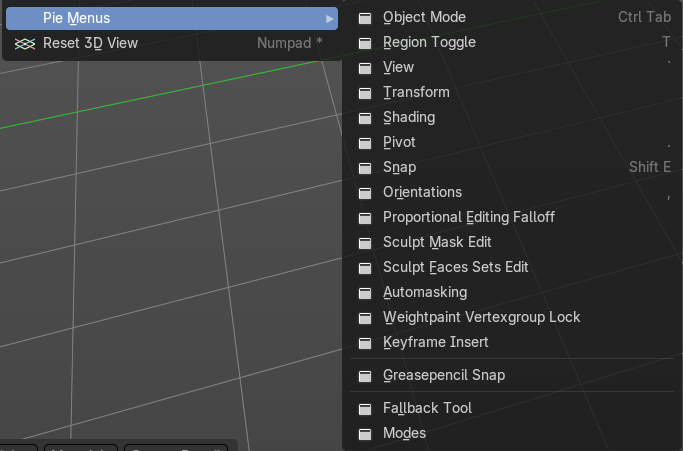Click the icon beside Sculpt Faces Sets Edit
Image resolution: width=683 pixels, height=451 pixels.
click(x=365, y=268)
